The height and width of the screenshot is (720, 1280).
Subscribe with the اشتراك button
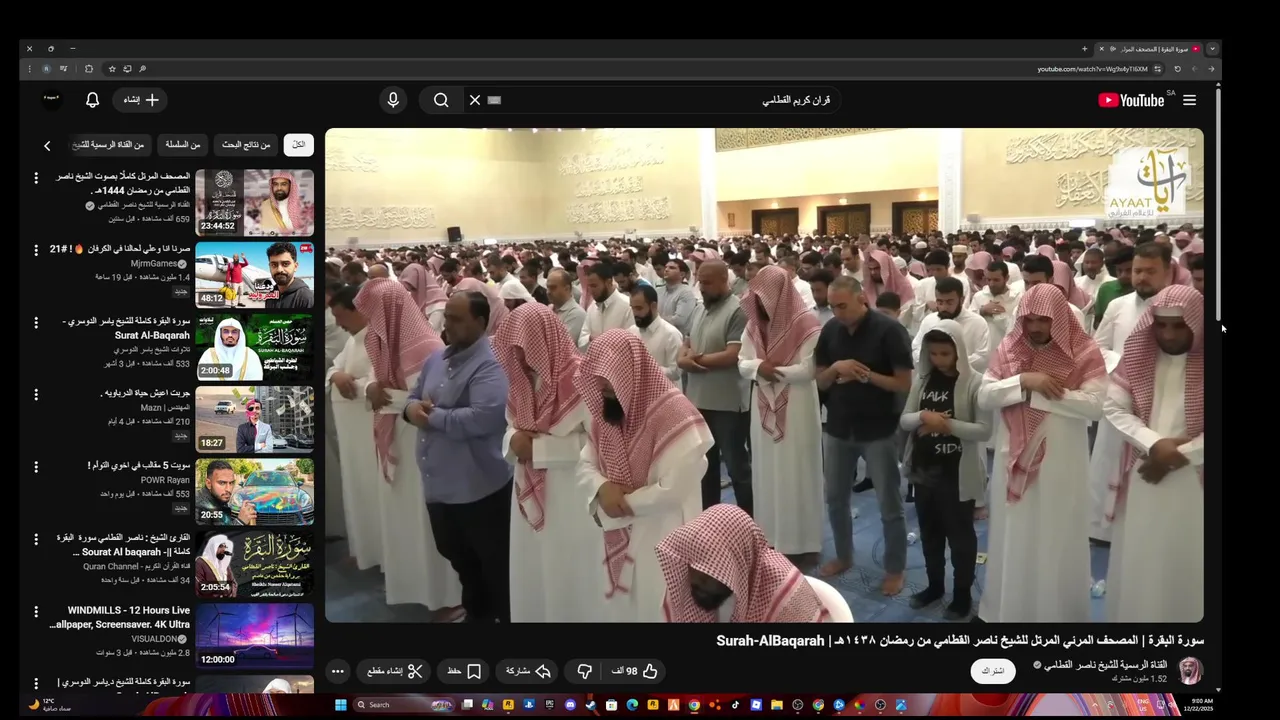tap(993, 671)
